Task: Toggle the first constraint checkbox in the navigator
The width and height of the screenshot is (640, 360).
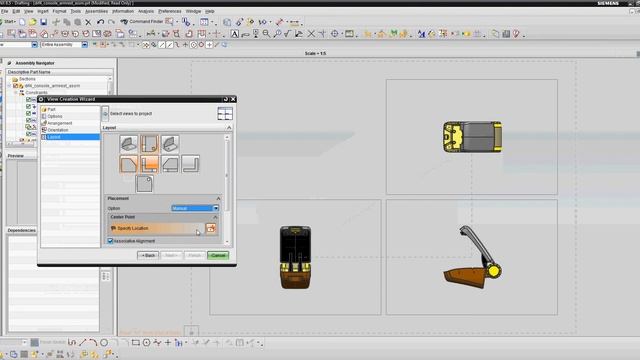Action: point(29,100)
